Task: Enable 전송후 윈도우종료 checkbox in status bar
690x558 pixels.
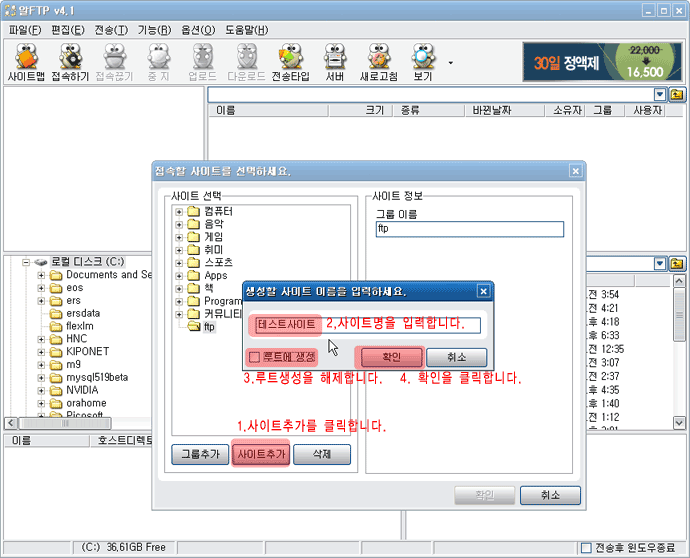Action: click(x=586, y=548)
